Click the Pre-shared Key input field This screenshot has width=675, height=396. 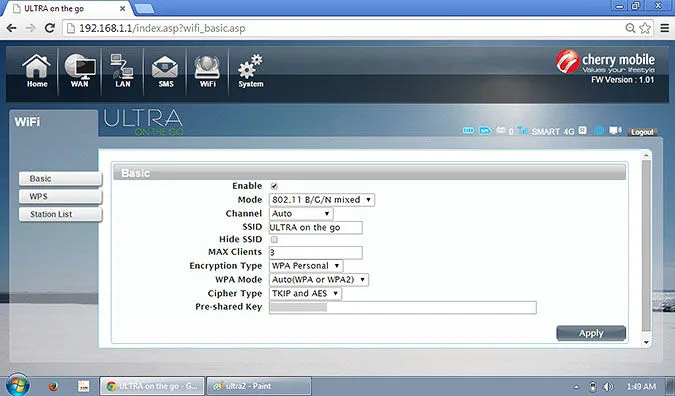tap(403, 307)
